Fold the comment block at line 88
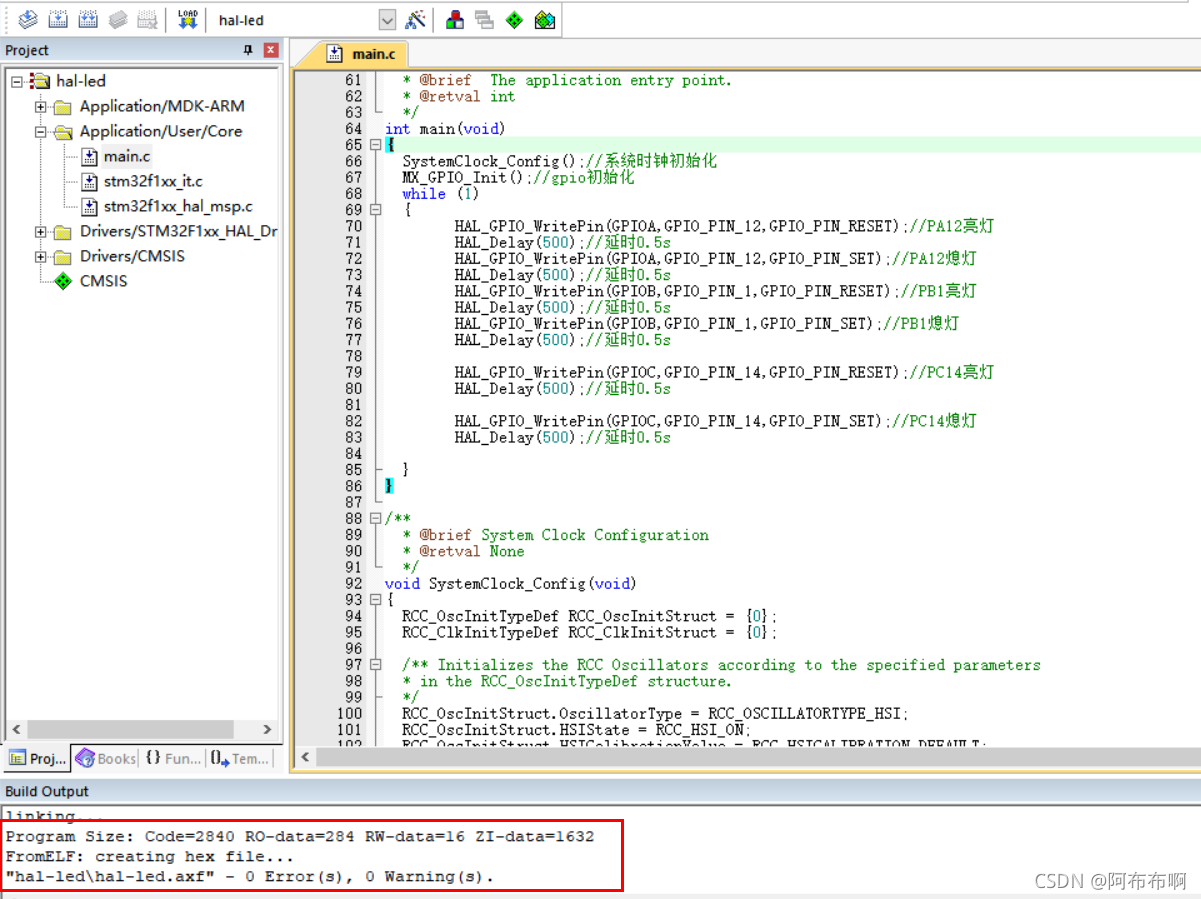Viewport: 1201px width, 899px height. [376, 518]
